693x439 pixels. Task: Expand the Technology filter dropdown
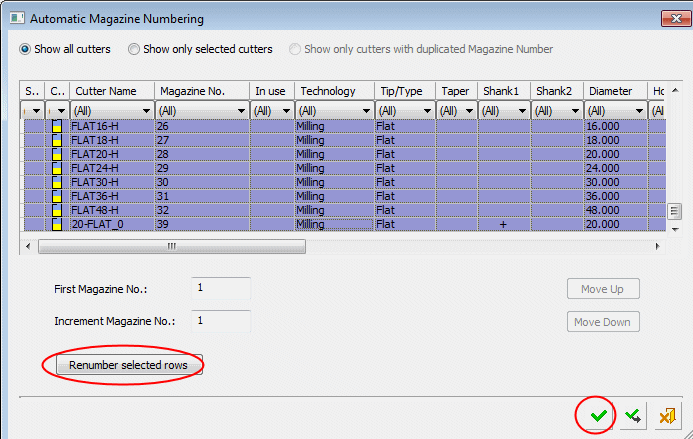[366, 111]
